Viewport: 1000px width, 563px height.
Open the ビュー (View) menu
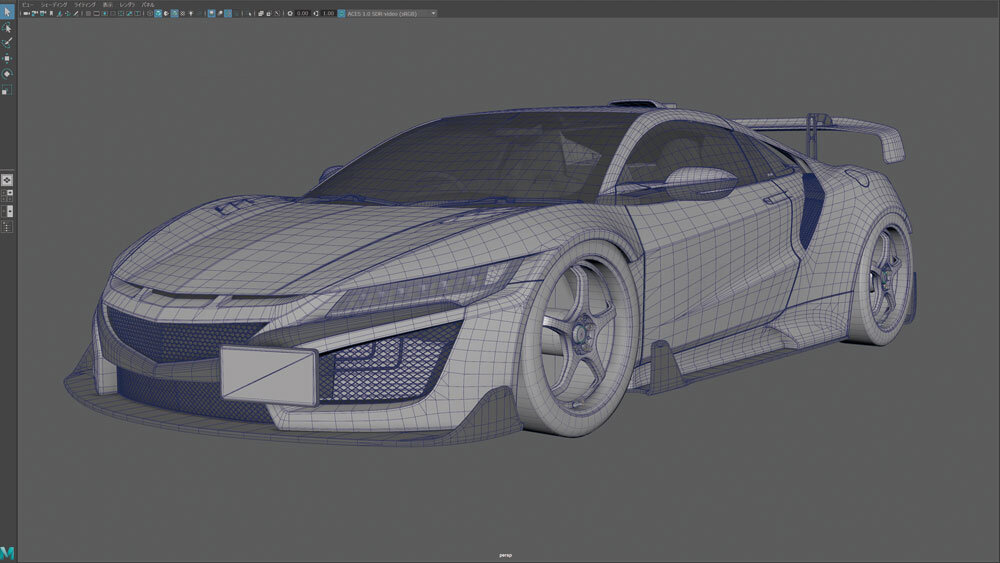pyautogui.click(x=27, y=5)
